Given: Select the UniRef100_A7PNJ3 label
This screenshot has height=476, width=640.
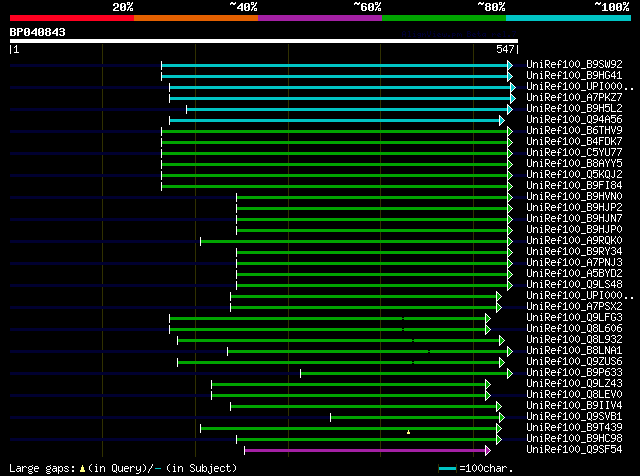Looking at the screenshot, I should coord(574,263).
